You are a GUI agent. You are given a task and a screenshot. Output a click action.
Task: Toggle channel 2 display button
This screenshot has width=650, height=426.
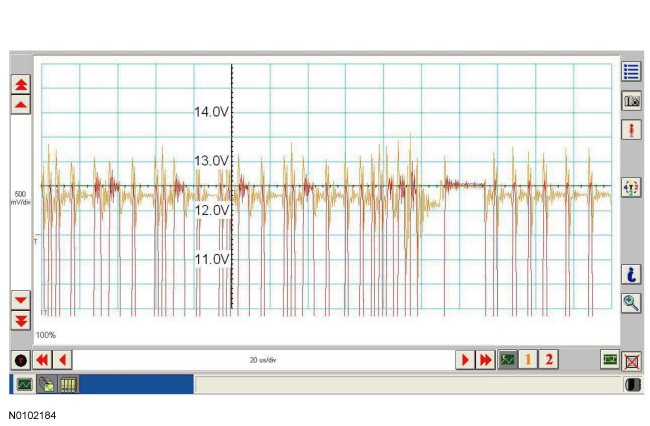548,360
